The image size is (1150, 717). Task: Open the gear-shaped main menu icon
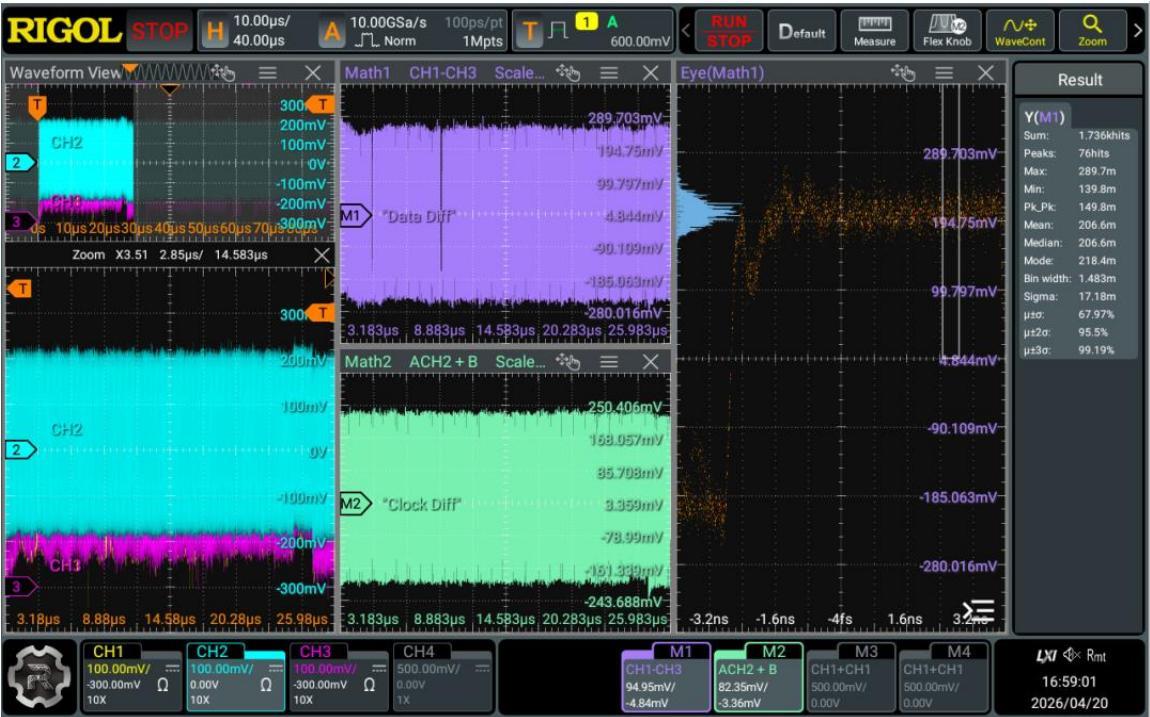pos(39,675)
